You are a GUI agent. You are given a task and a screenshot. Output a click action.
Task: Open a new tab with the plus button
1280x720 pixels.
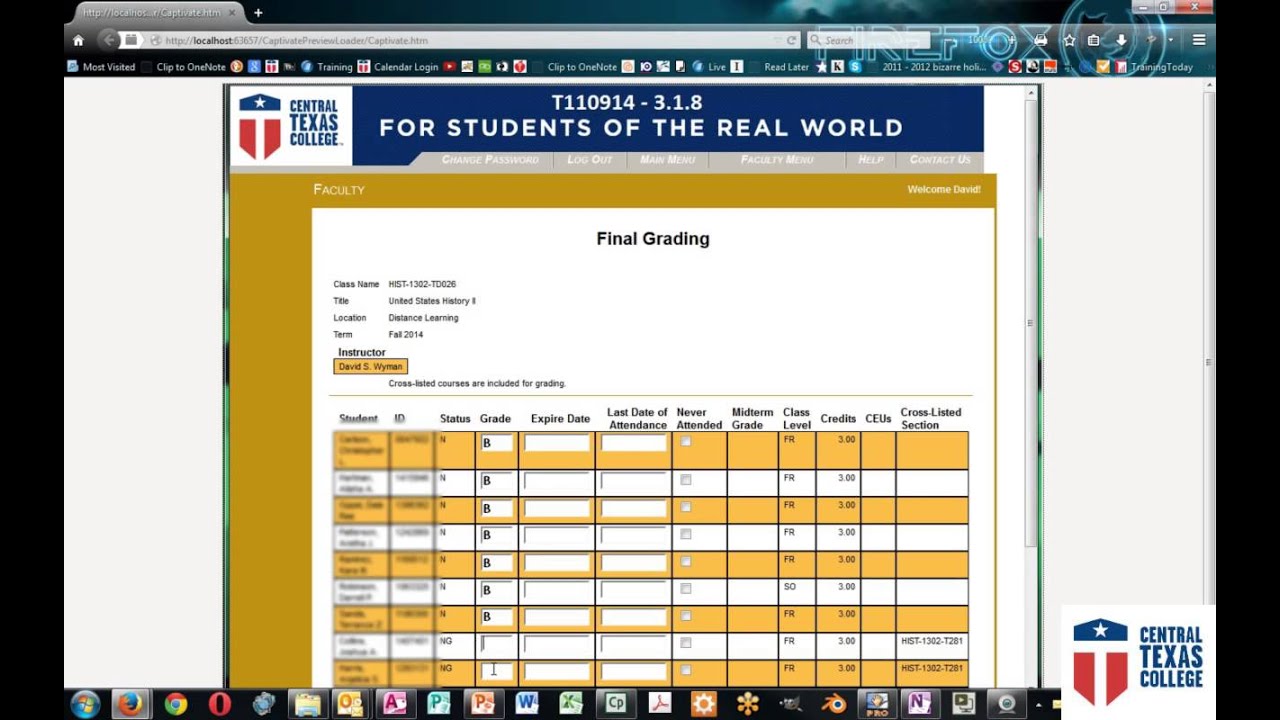[258, 13]
